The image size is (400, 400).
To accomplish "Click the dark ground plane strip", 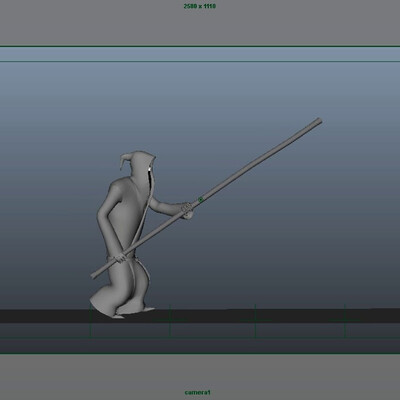I will tap(200, 316).
